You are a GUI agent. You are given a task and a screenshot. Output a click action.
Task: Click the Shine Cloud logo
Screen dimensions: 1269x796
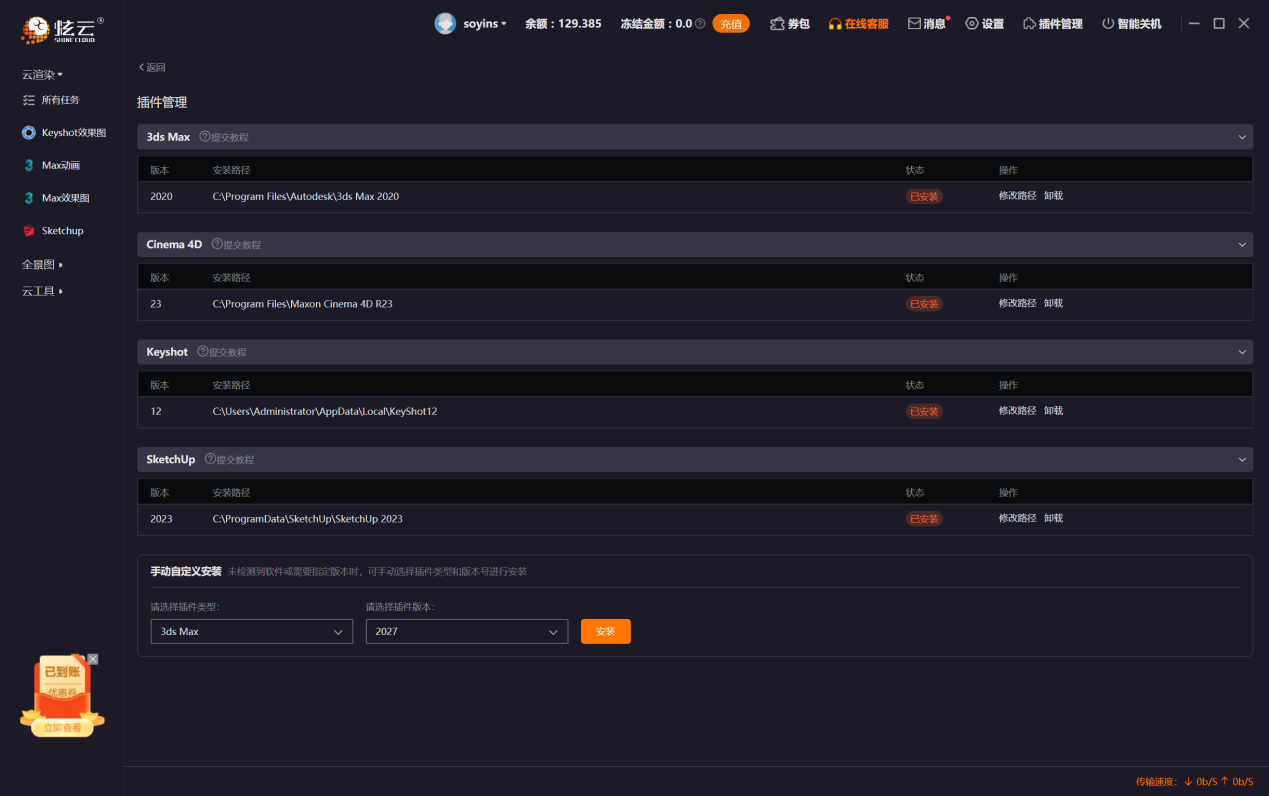pos(62,30)
